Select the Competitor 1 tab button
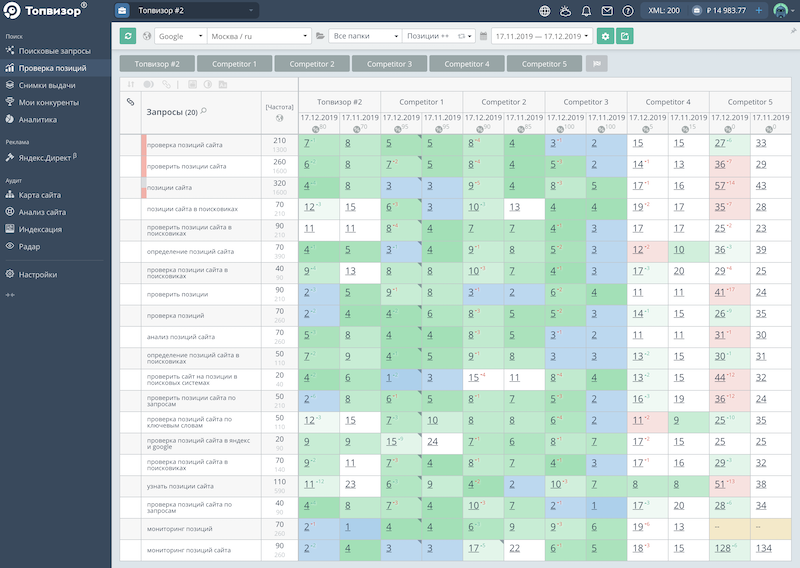Screen dimensions: 800x568 tap(234, 64)
